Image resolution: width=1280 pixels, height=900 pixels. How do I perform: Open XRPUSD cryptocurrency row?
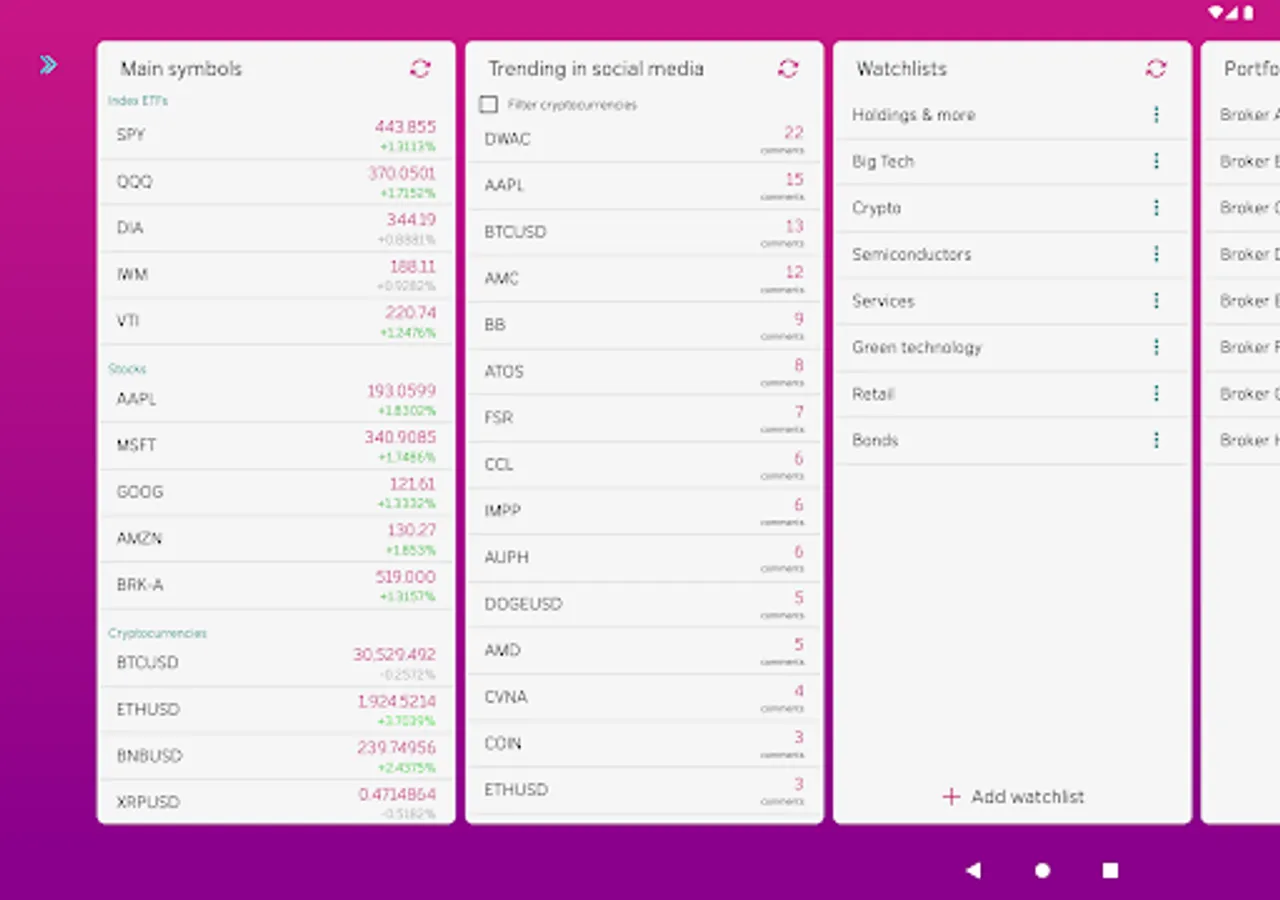tap(276, 802)
